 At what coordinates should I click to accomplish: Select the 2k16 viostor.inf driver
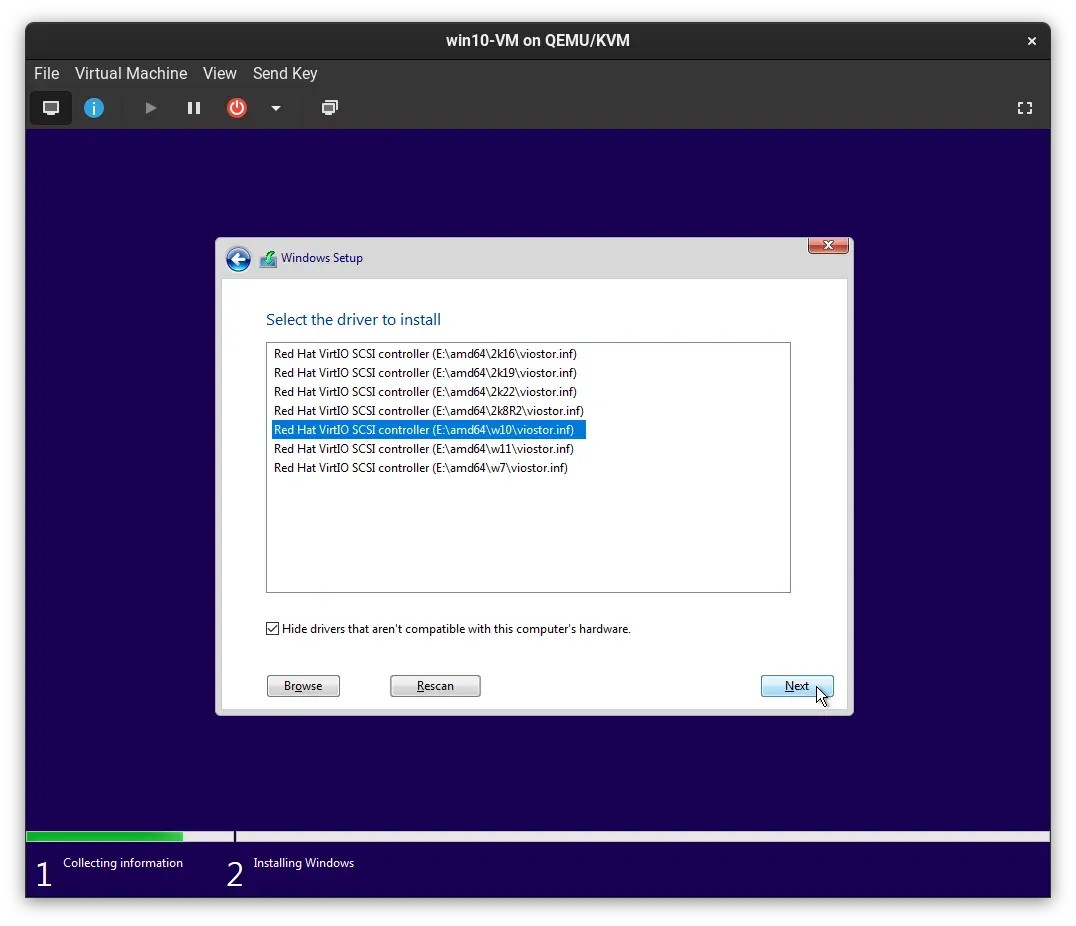[x=425, y=354]
